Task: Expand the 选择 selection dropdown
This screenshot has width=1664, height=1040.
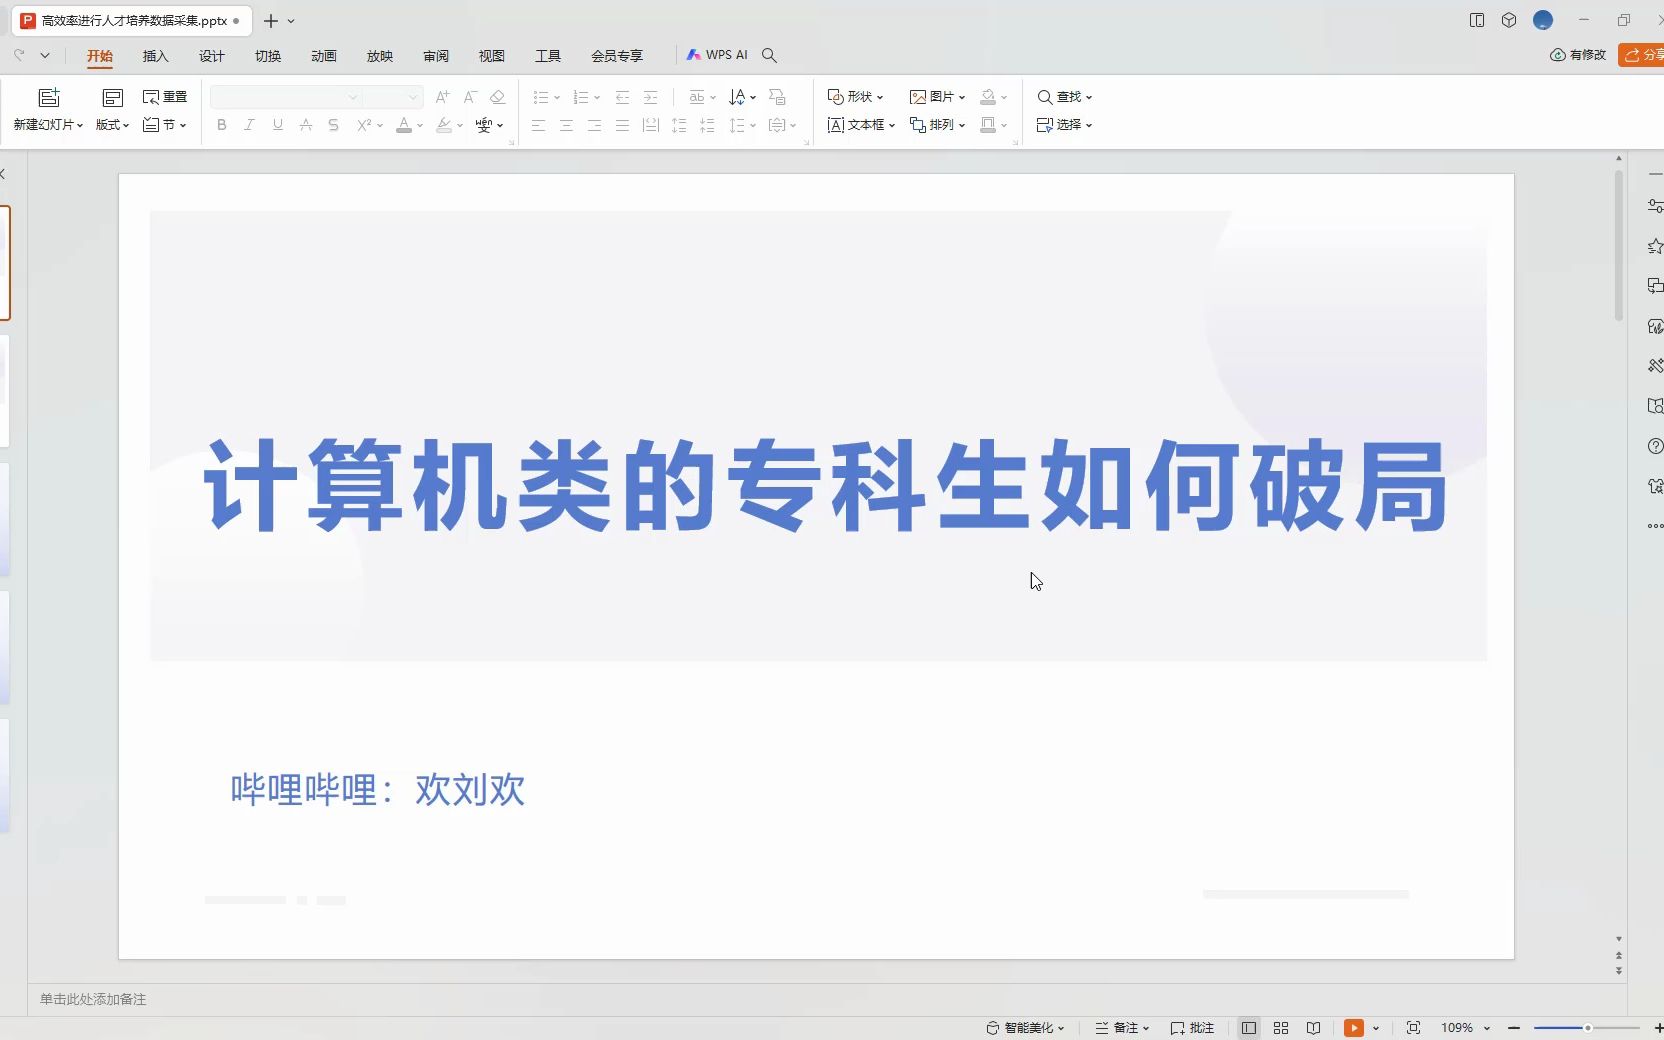Action: point(1065,125)
